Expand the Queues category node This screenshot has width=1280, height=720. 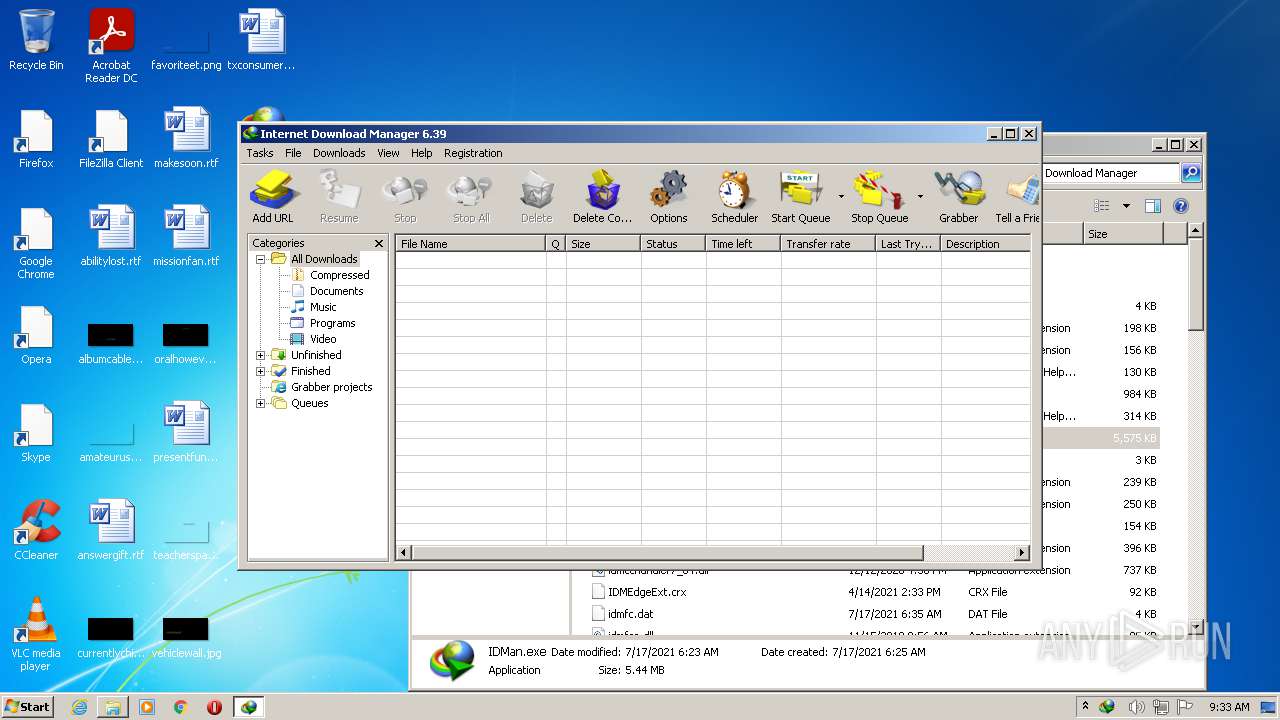pyautogui.click(x=261, y=403)
